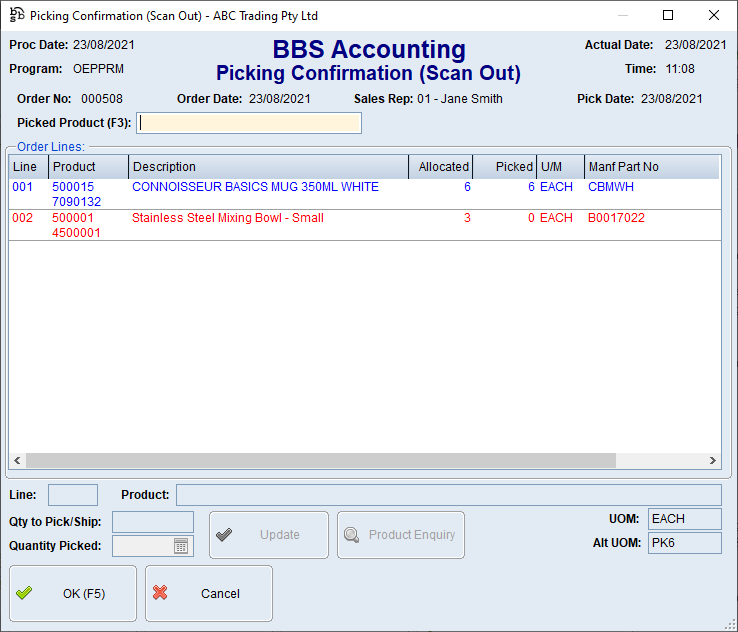
Task: Open Product Enquiry
Action: click(401, 535)
